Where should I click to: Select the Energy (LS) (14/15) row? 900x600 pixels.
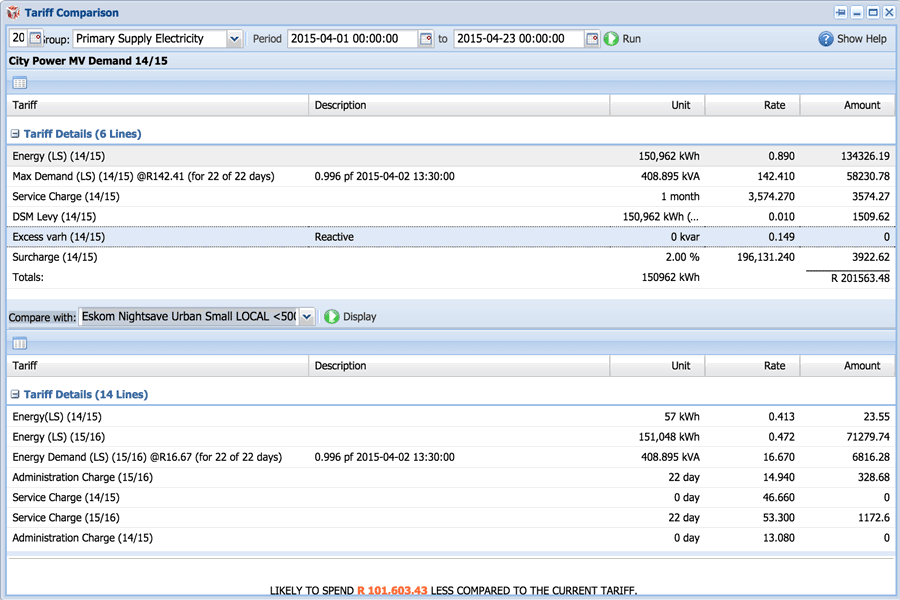[x=451, y=156]
